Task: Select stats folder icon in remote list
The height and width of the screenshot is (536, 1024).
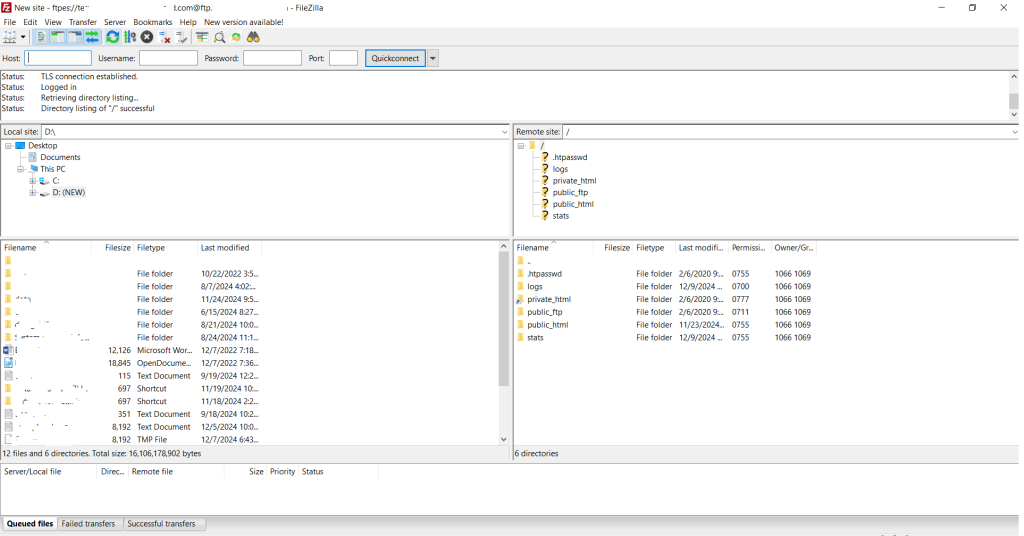Action: (520, 338)
